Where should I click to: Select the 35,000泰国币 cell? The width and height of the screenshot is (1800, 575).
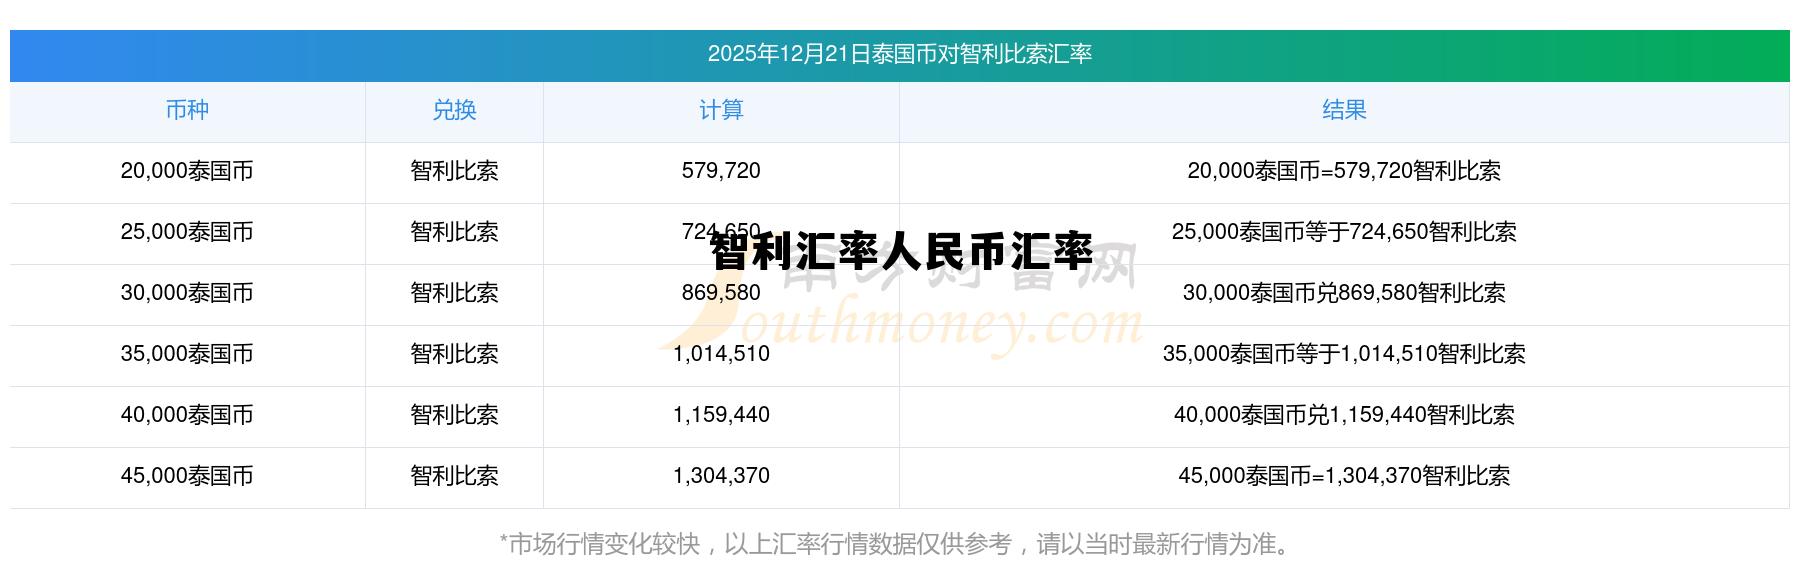187,354
